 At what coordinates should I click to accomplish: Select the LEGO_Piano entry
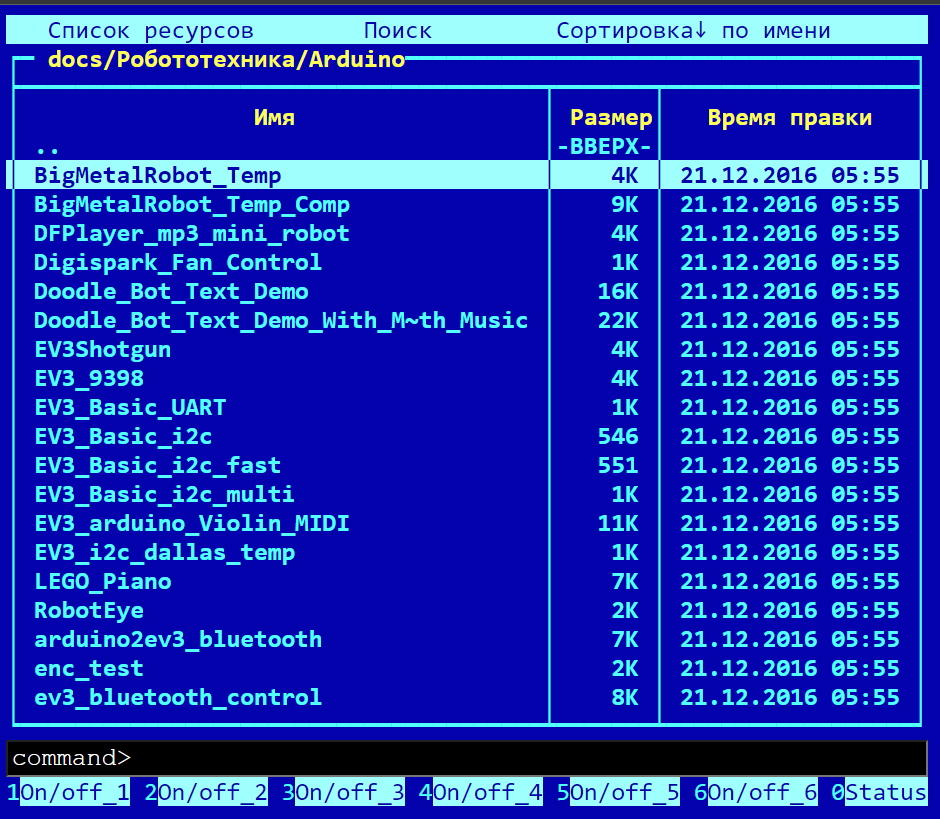tap(102, 582)
